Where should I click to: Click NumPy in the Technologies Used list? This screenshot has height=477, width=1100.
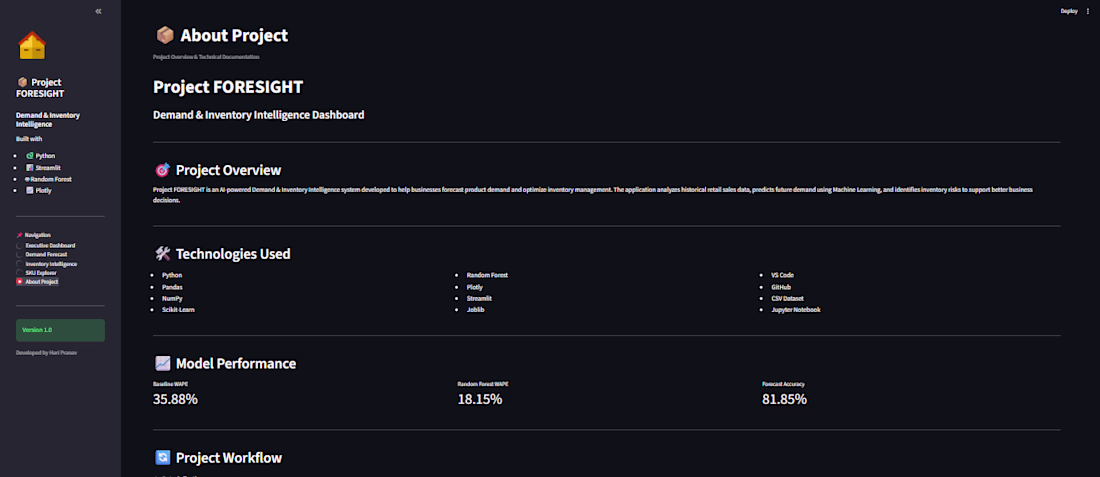click(173, 298)
